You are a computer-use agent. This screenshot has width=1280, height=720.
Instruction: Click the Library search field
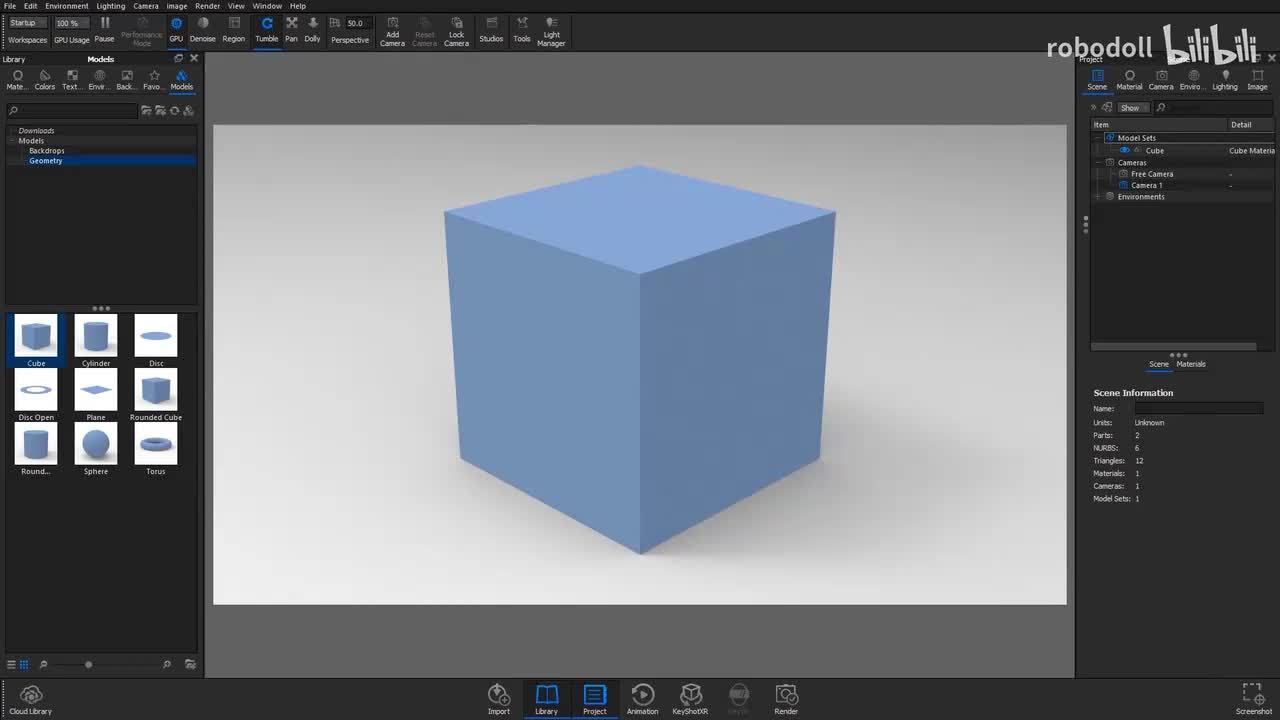[73, 111]
